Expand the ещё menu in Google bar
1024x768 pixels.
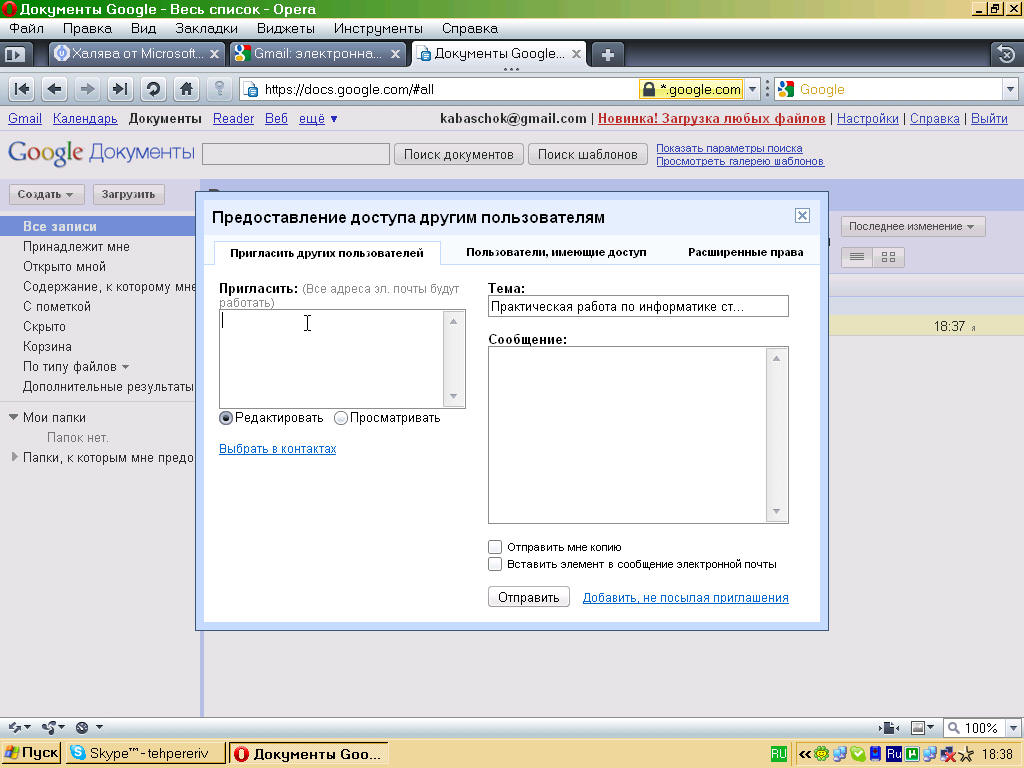(x=318, y=119)
